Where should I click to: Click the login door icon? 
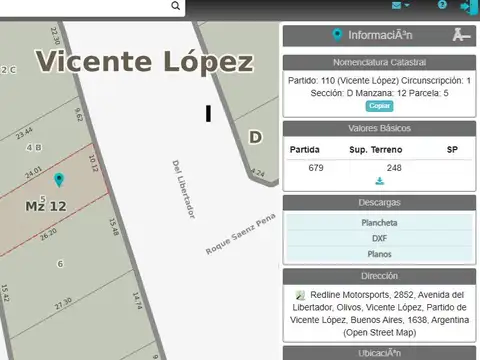tap(470, 7)
